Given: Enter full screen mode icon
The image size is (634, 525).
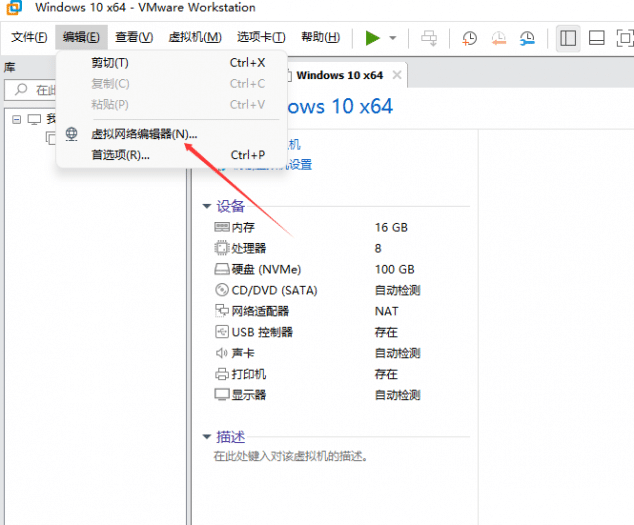Looking at the screenshot, I should tap(625, 38).
